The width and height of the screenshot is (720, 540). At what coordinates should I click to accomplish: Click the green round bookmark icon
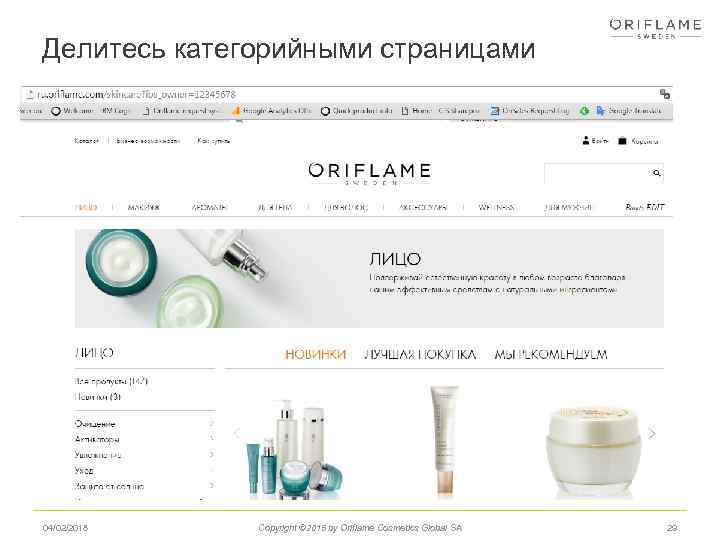click(x=584, y=111)
